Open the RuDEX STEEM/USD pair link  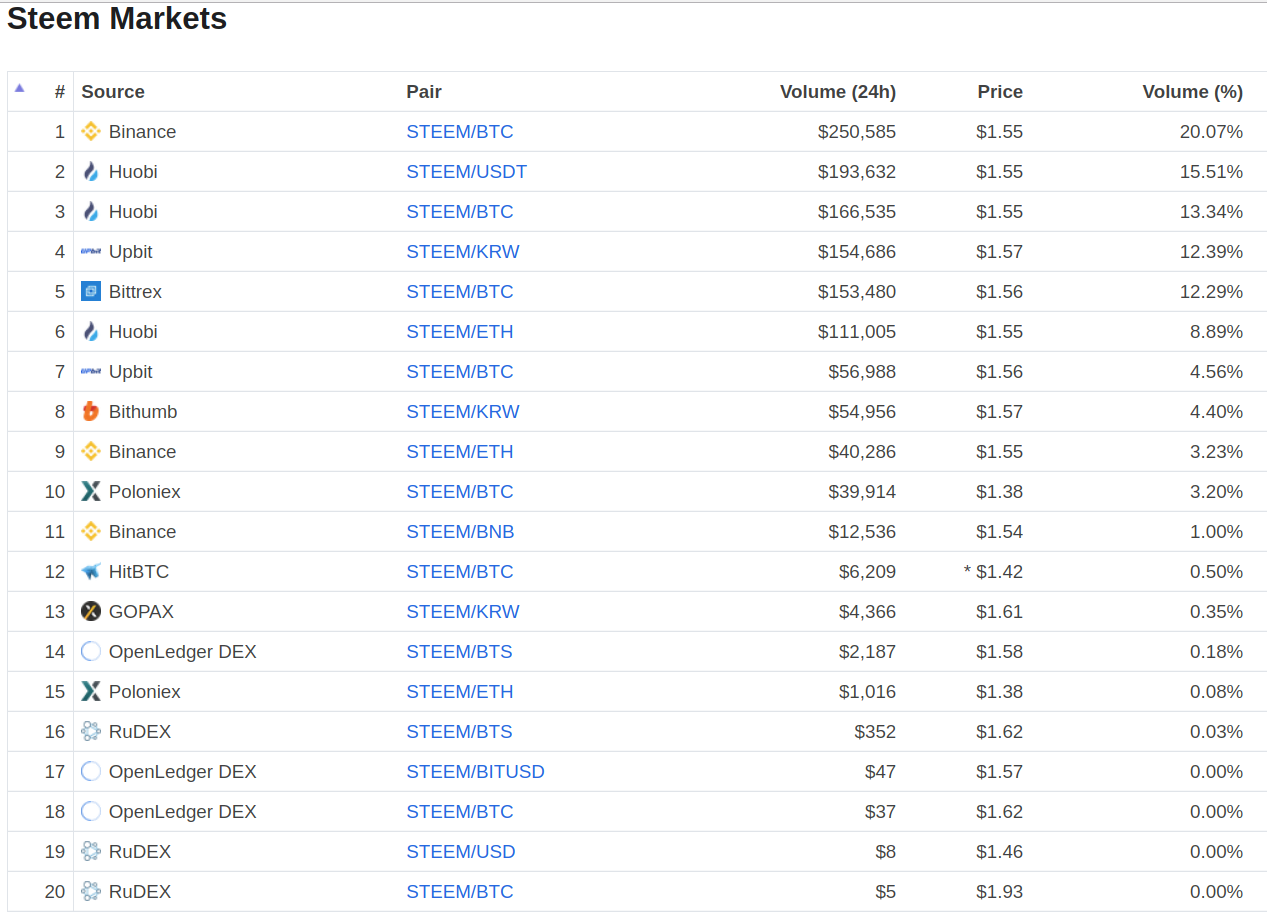coord(461,851)
